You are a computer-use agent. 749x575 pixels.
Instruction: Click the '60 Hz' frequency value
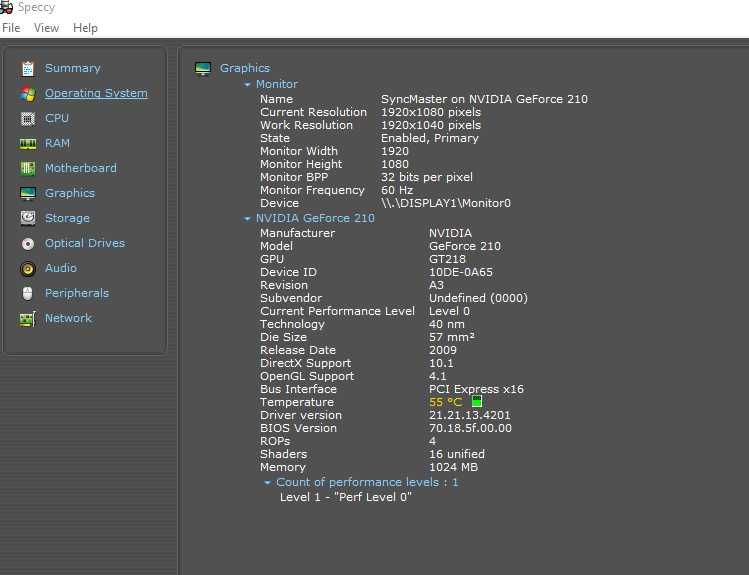point(397,190)
